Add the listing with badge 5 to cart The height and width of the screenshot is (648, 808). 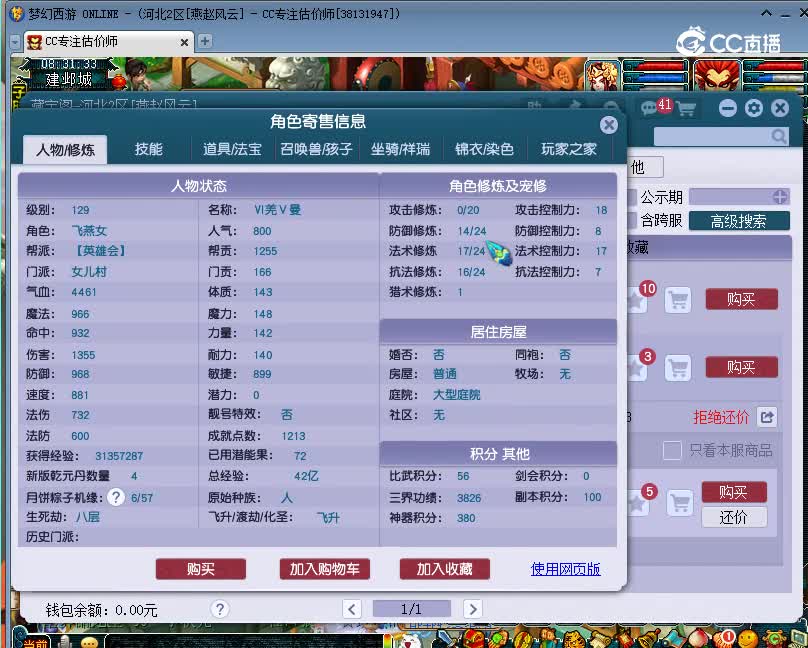pyautogui.click(x=680, y=503)
